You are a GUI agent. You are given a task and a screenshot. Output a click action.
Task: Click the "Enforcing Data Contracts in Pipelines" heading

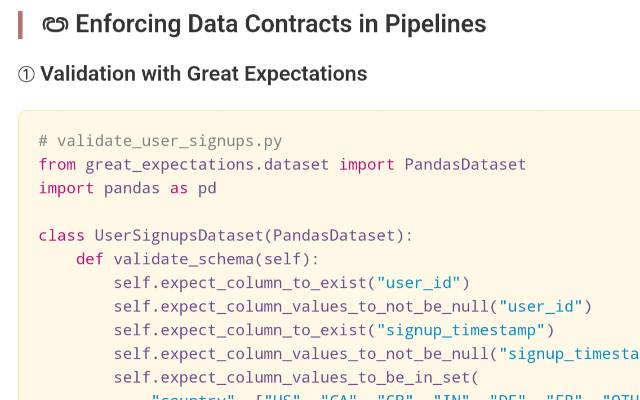click(280, 24)
